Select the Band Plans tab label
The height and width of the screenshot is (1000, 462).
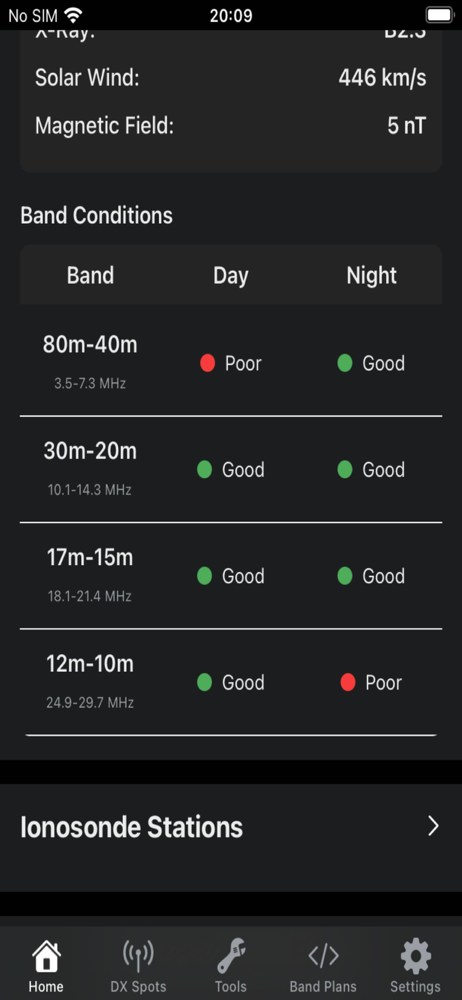[324, 987]
